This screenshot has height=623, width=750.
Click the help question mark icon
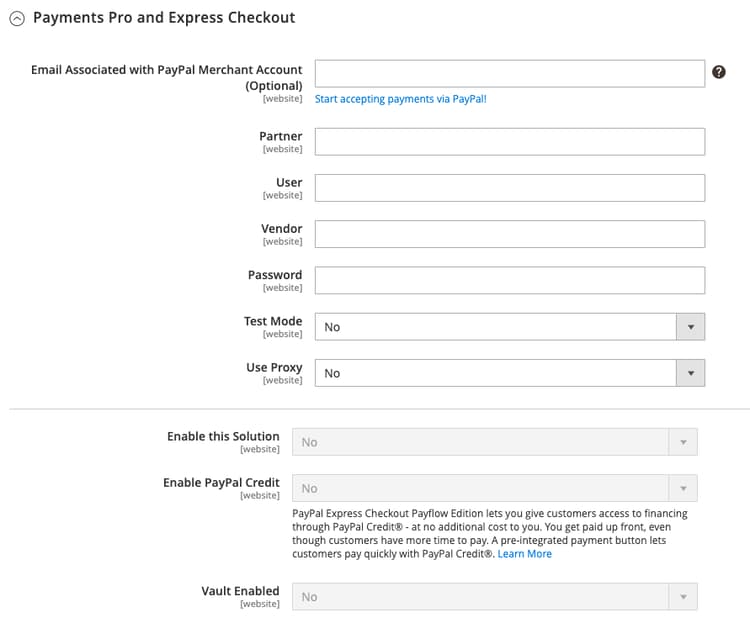click(x=718, y=72)
